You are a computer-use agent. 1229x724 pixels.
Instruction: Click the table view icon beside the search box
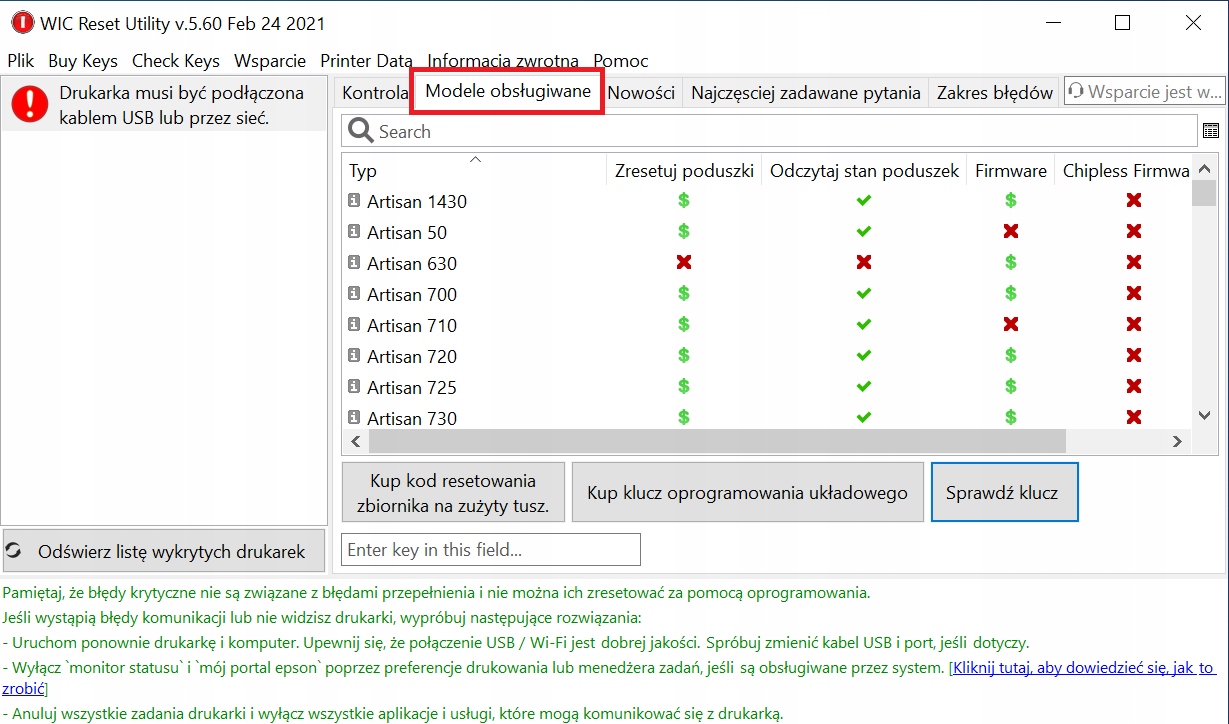tap(1211, 131)
